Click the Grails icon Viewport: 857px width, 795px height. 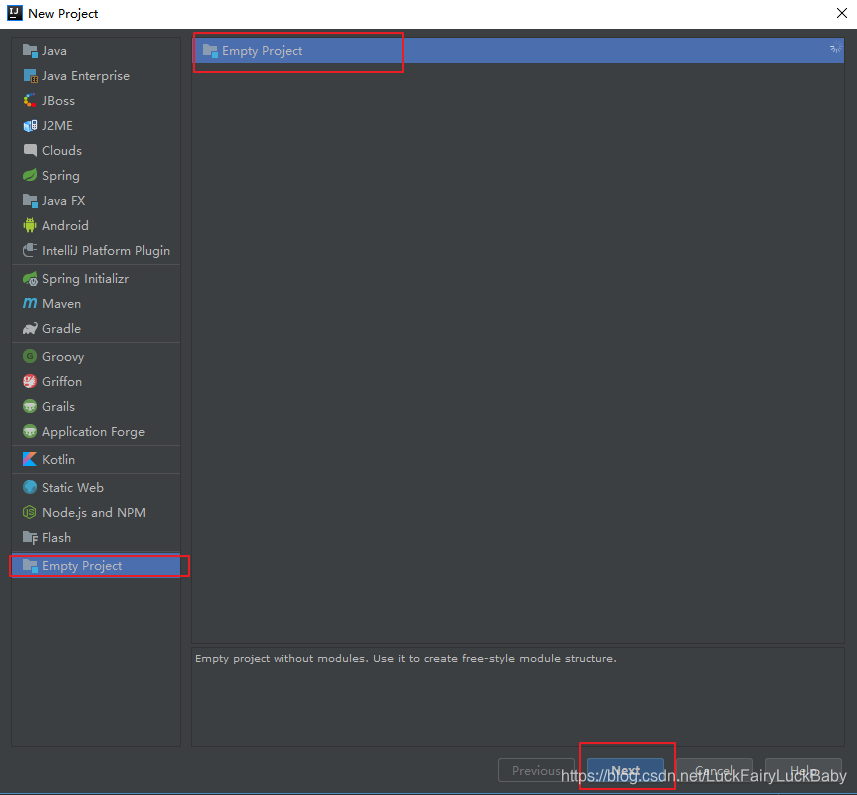coord(30,407)
